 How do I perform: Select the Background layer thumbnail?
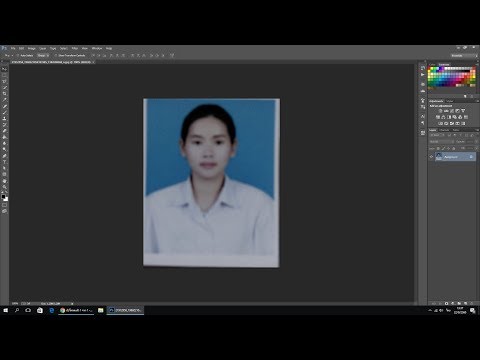pyautogui.click(x=439, y=157)
